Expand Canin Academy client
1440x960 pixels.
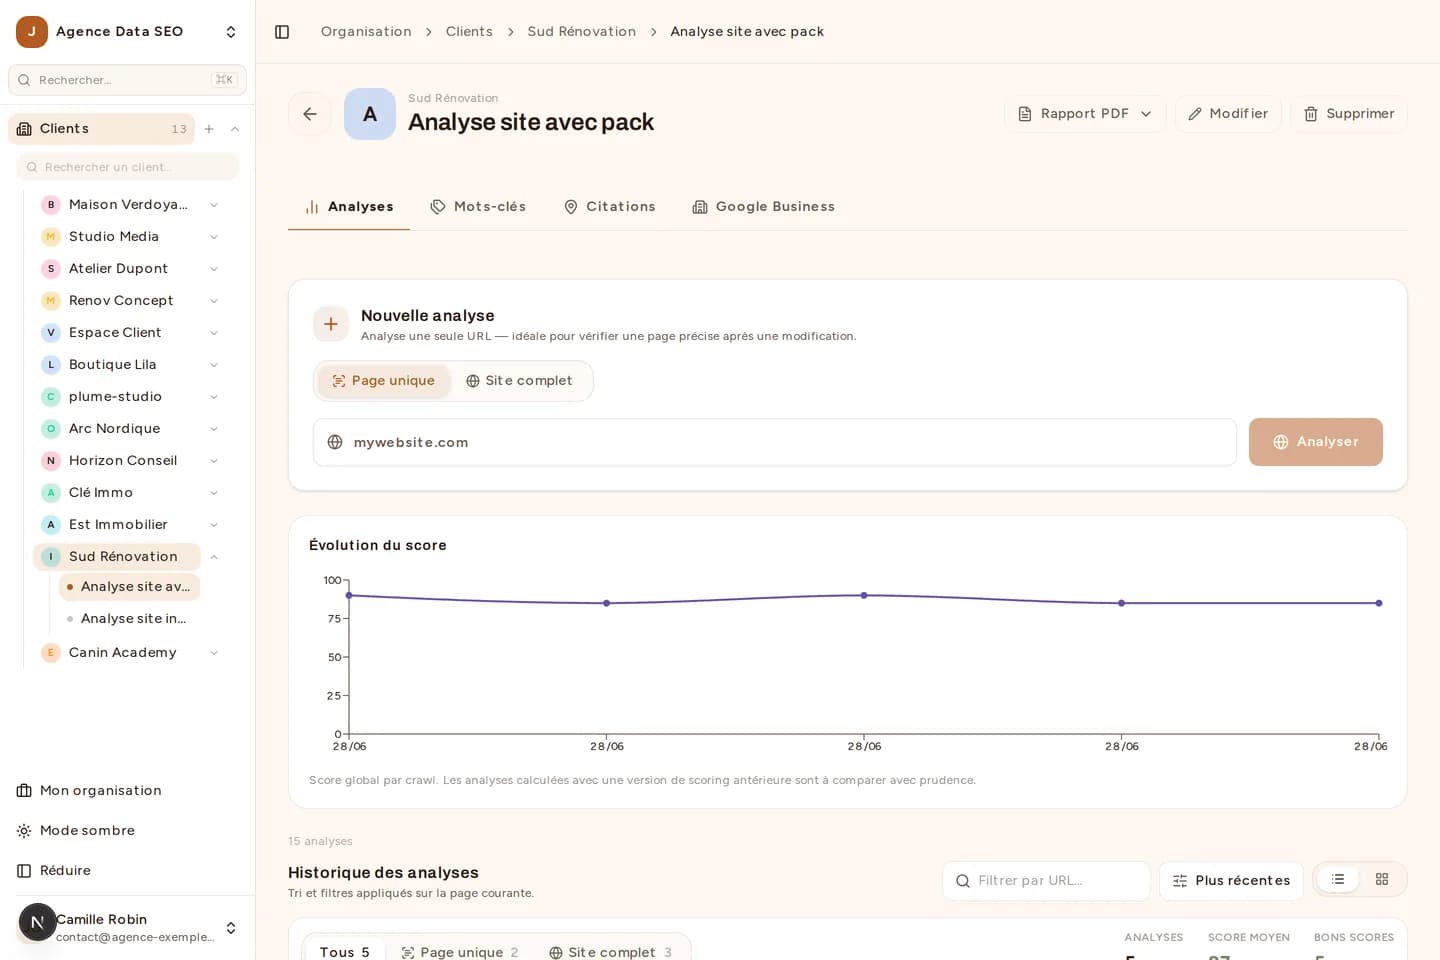[x=214, y=653]
